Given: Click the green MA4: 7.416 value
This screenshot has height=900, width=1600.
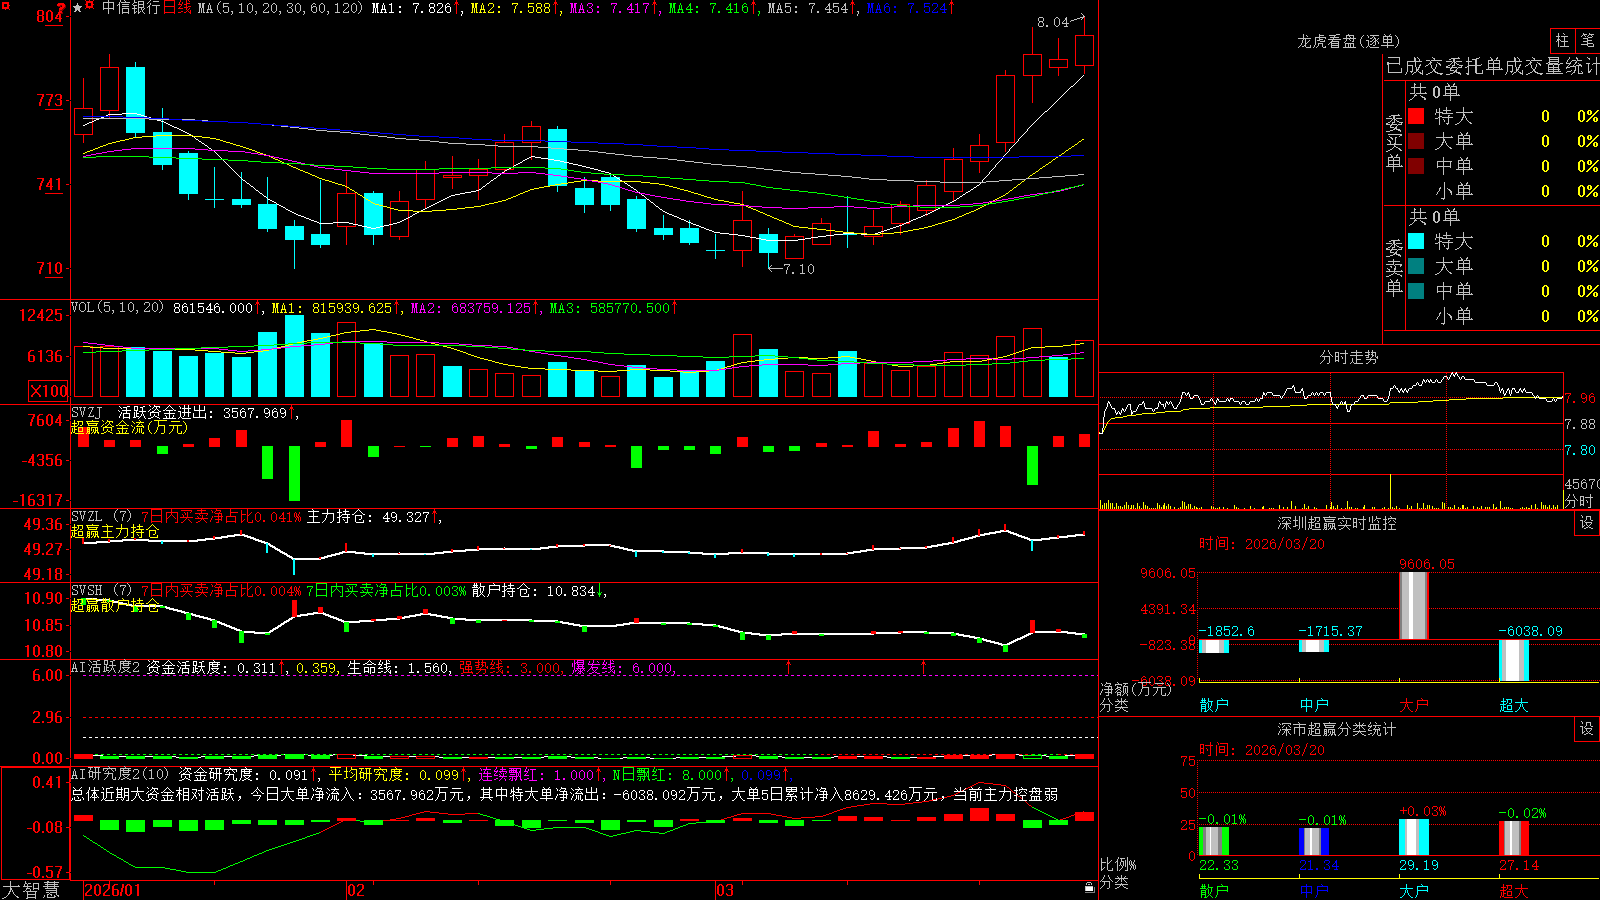Looking at the screenshot, I should 713,8.
